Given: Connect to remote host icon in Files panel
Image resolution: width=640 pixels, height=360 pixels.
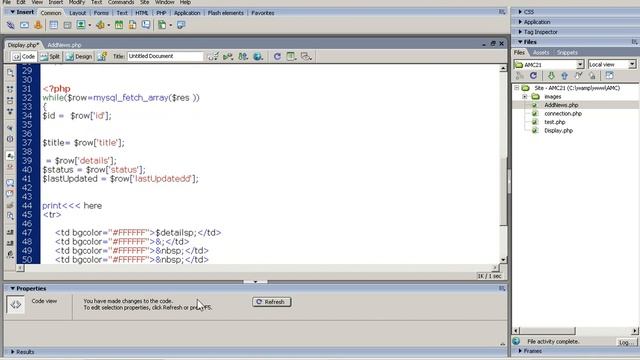Looking at the screenshot, I should click(x=520, y=76).
